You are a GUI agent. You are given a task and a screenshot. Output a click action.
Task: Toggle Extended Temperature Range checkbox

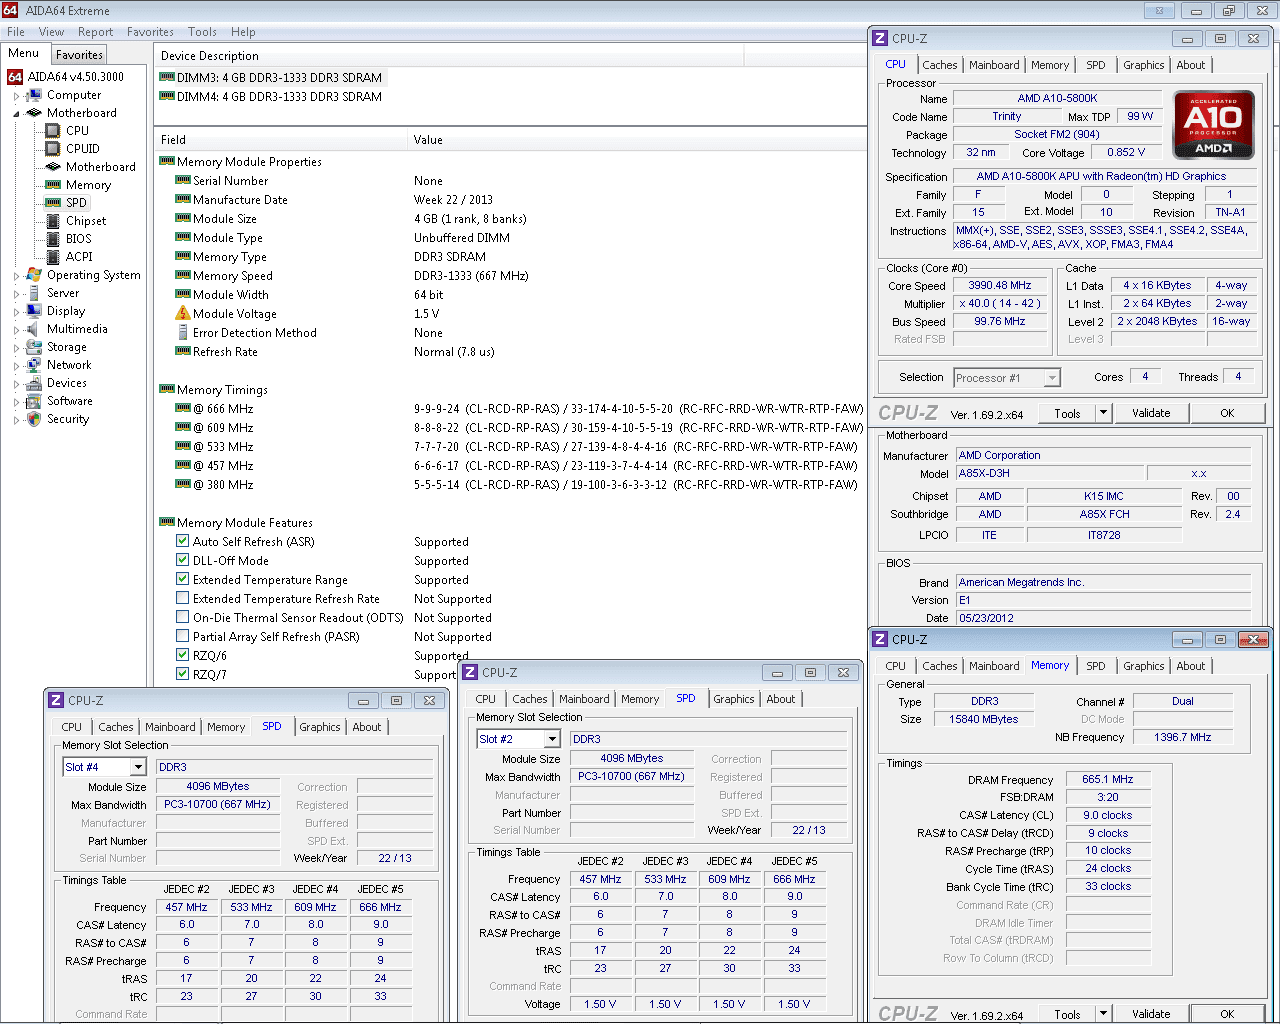click(x=183, y=579)
